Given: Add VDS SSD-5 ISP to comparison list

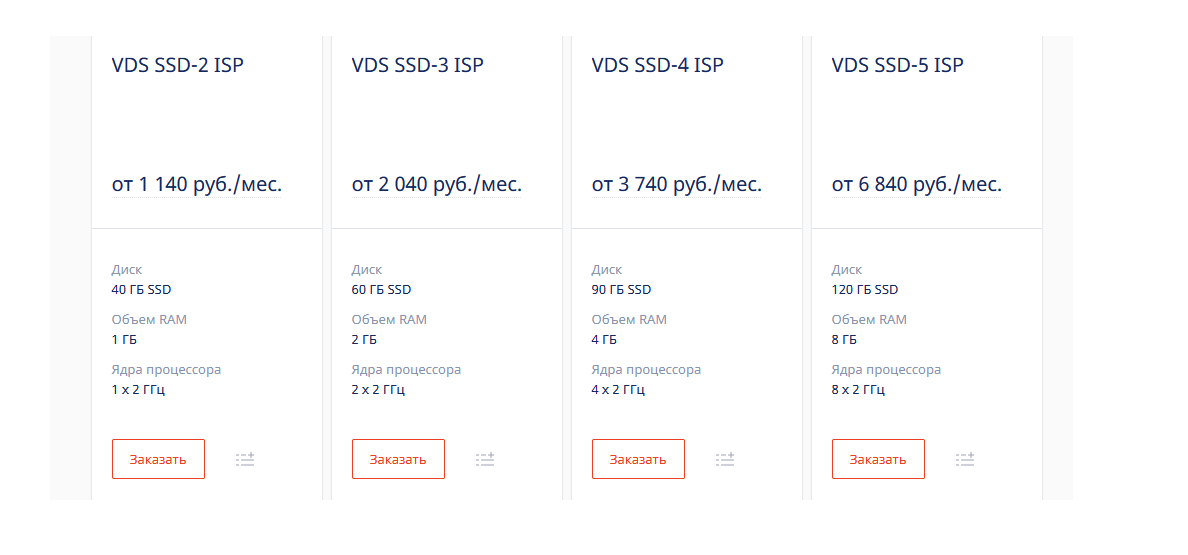Looking at the screenshot, I should tap(964, 459).
